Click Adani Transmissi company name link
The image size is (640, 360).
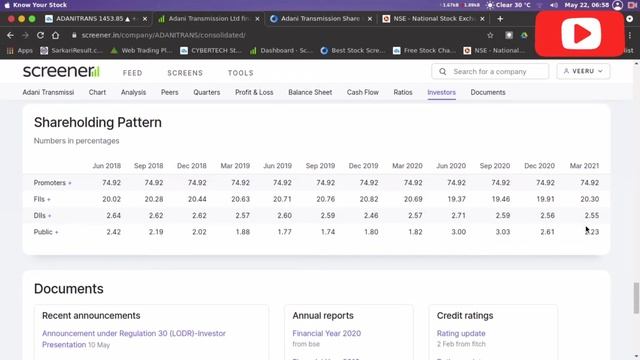tap(48, 92)
